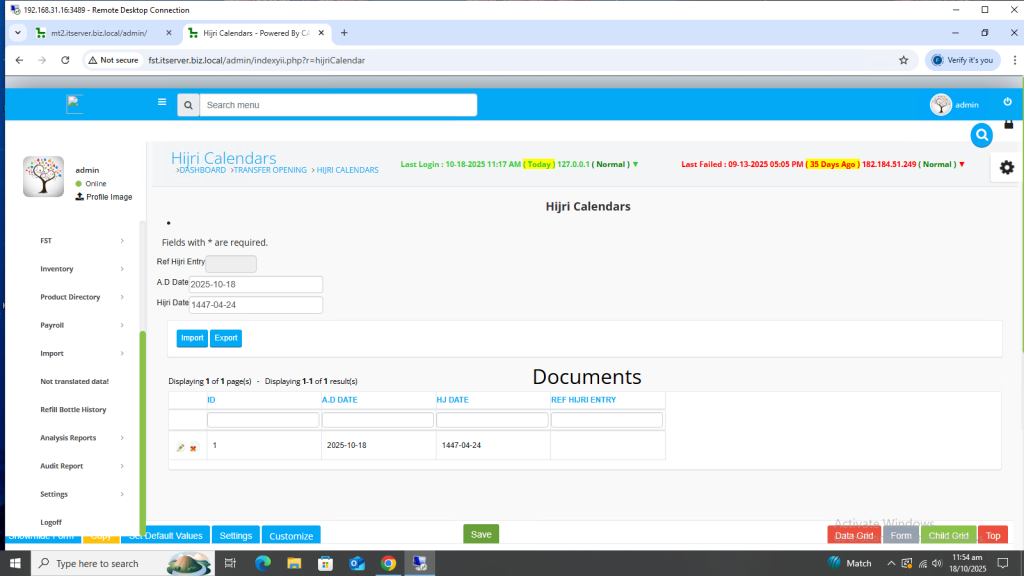
Task: Click the blue Import button
Action: (192, 338)
